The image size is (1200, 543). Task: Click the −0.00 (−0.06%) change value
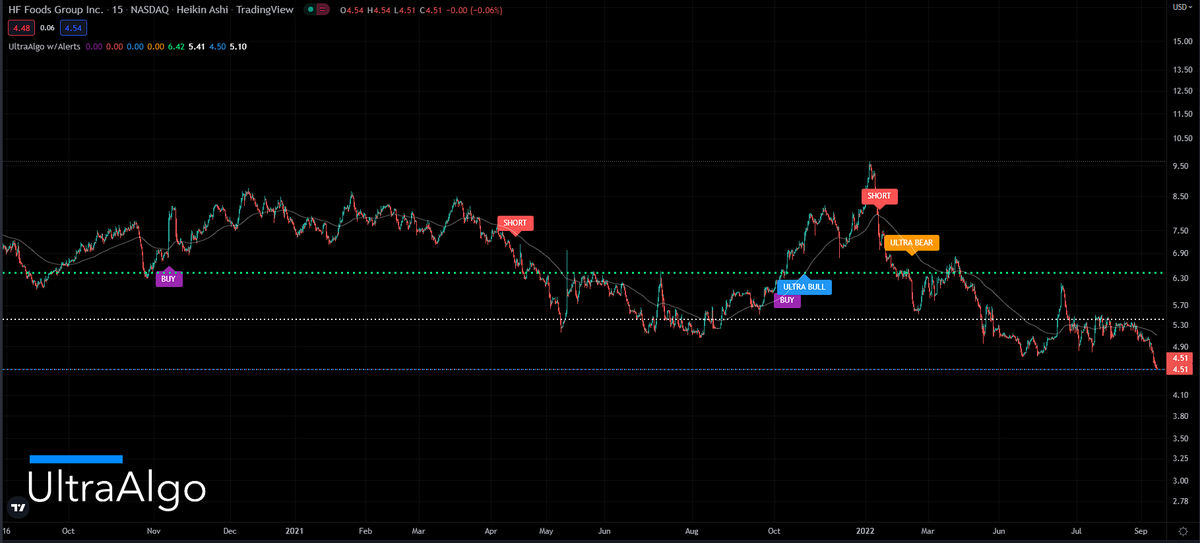click(472, 10)
